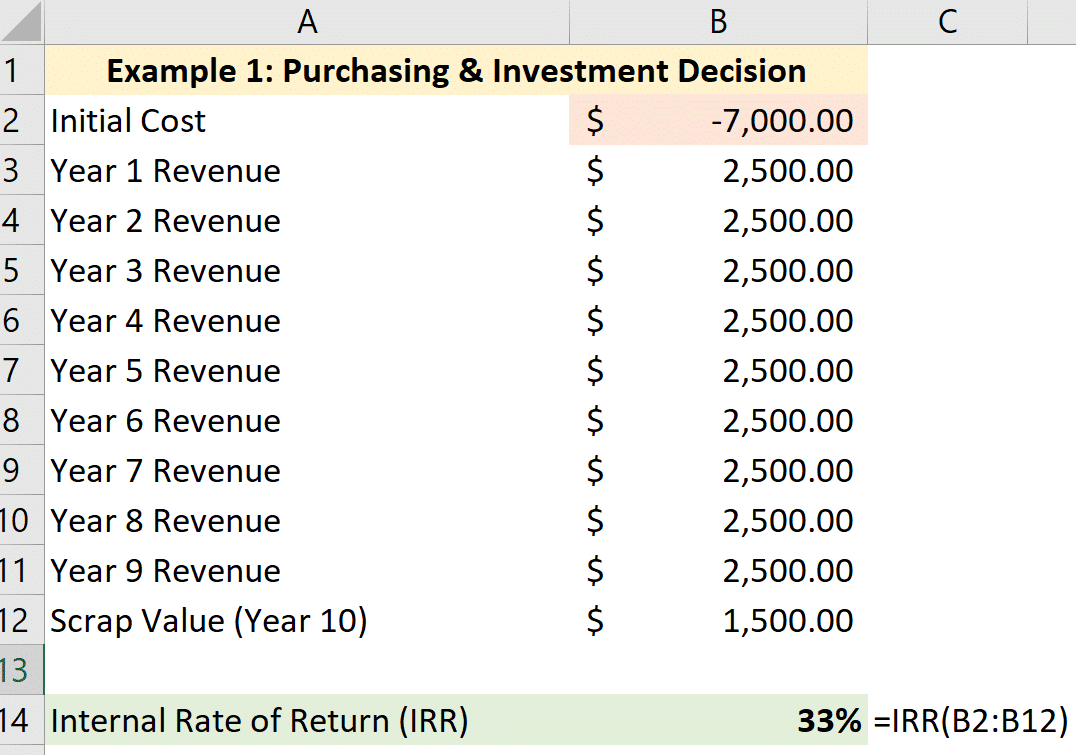Select the Scrap Value (Year 10) cell
The width and height of the screenshot is (1076, 755).
200,620
